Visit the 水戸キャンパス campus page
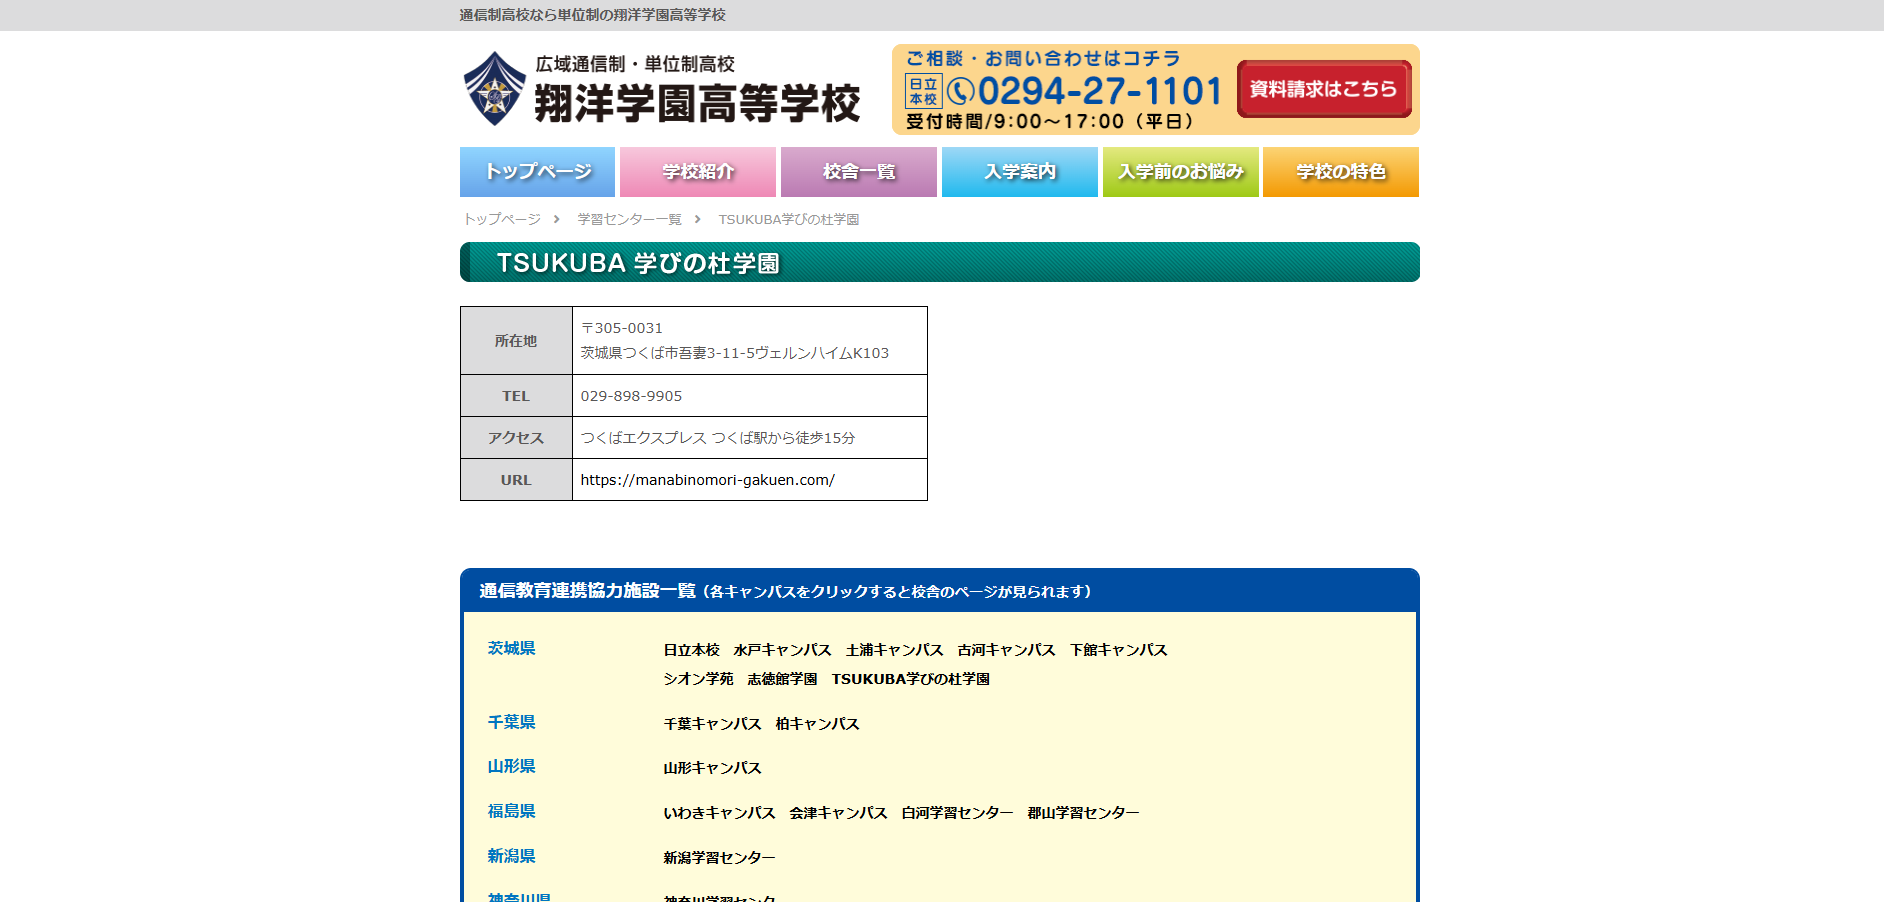 (782, 650)
